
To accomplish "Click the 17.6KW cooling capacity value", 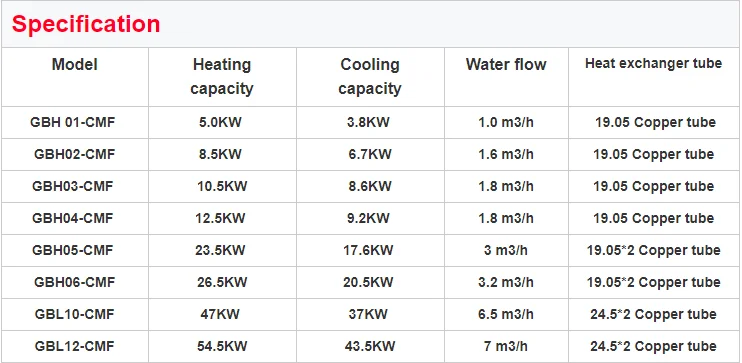I will point(368,250).
